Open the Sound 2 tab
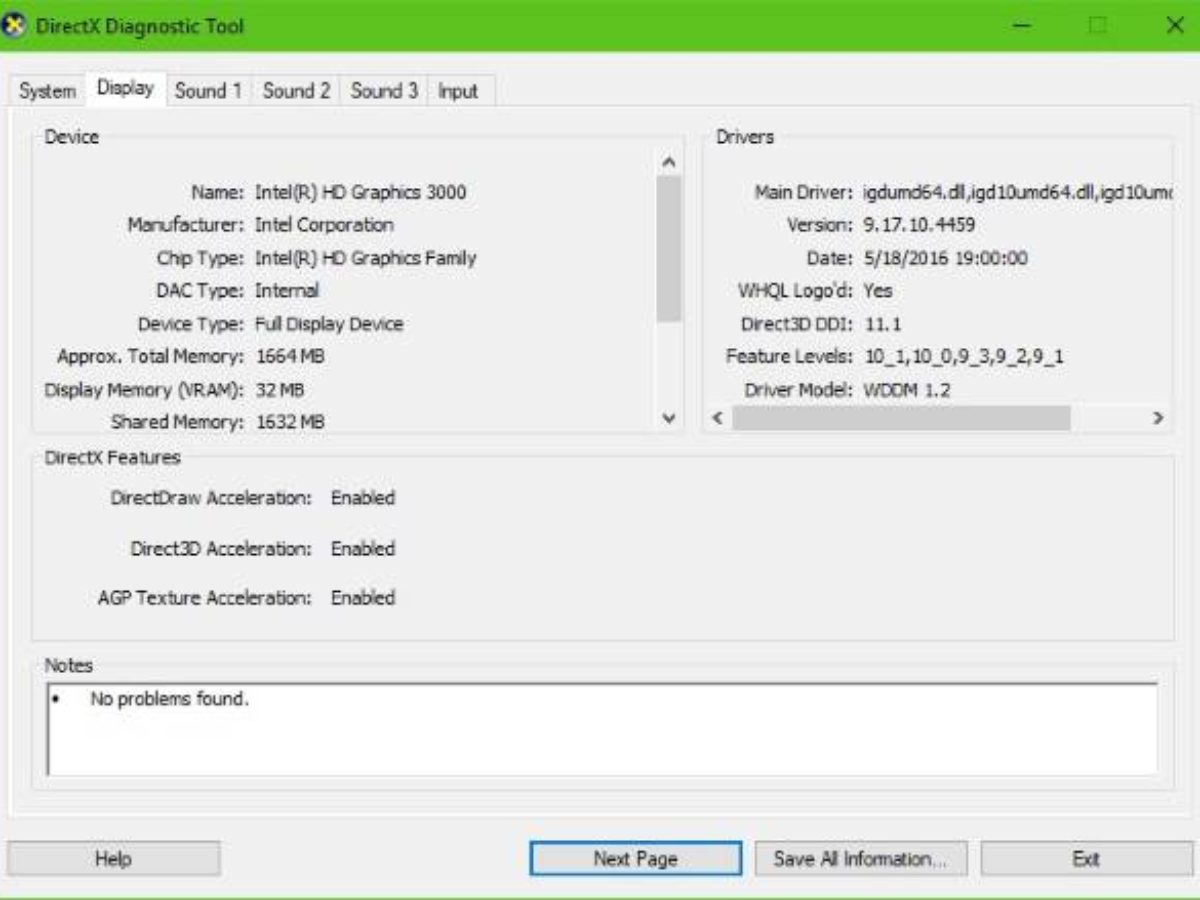1200x900 pixels. pos(296,91)
